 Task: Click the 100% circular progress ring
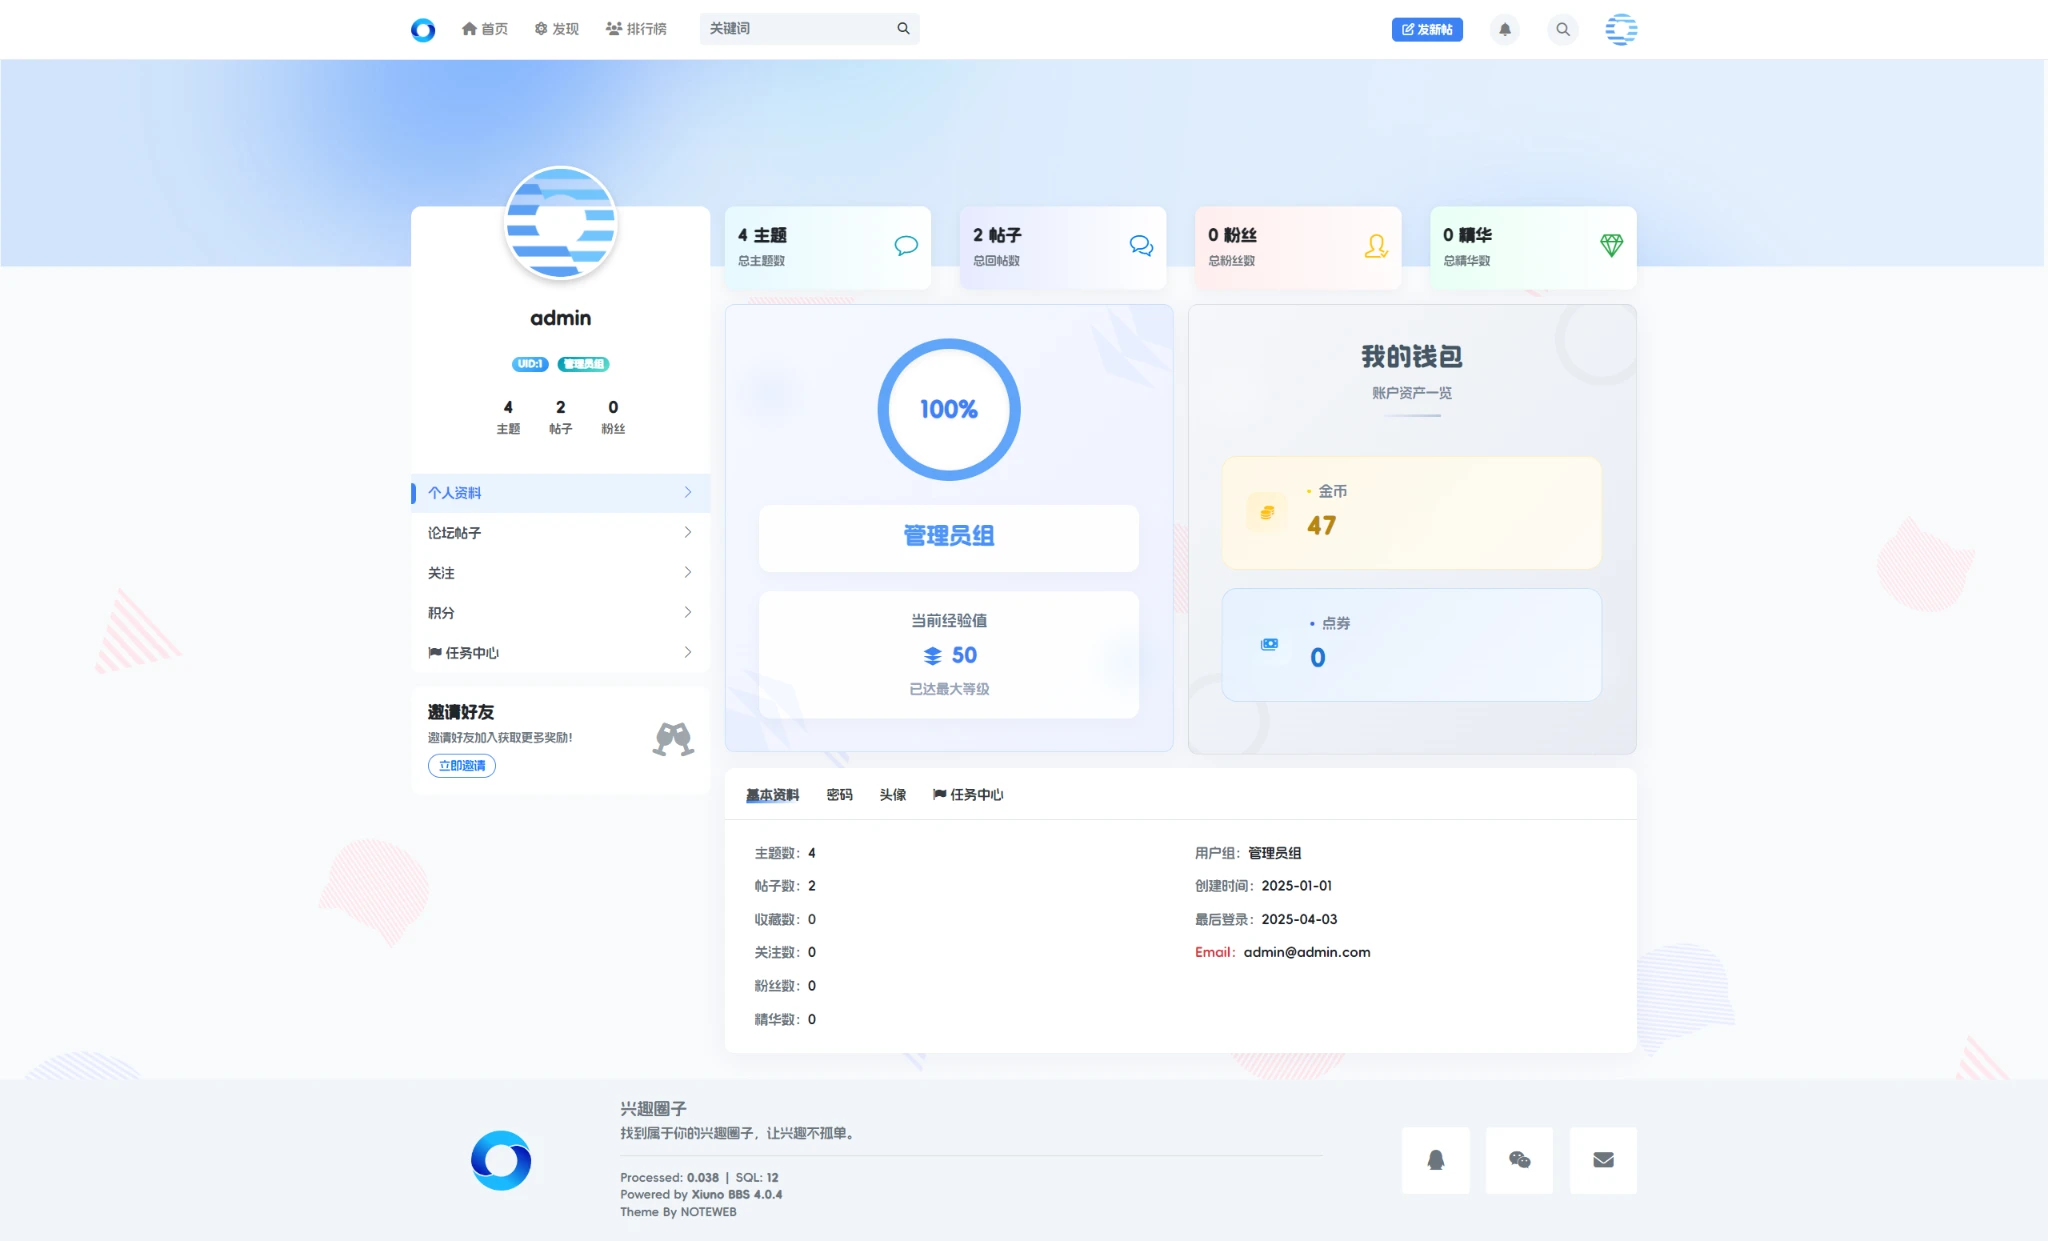pos(949,409)
